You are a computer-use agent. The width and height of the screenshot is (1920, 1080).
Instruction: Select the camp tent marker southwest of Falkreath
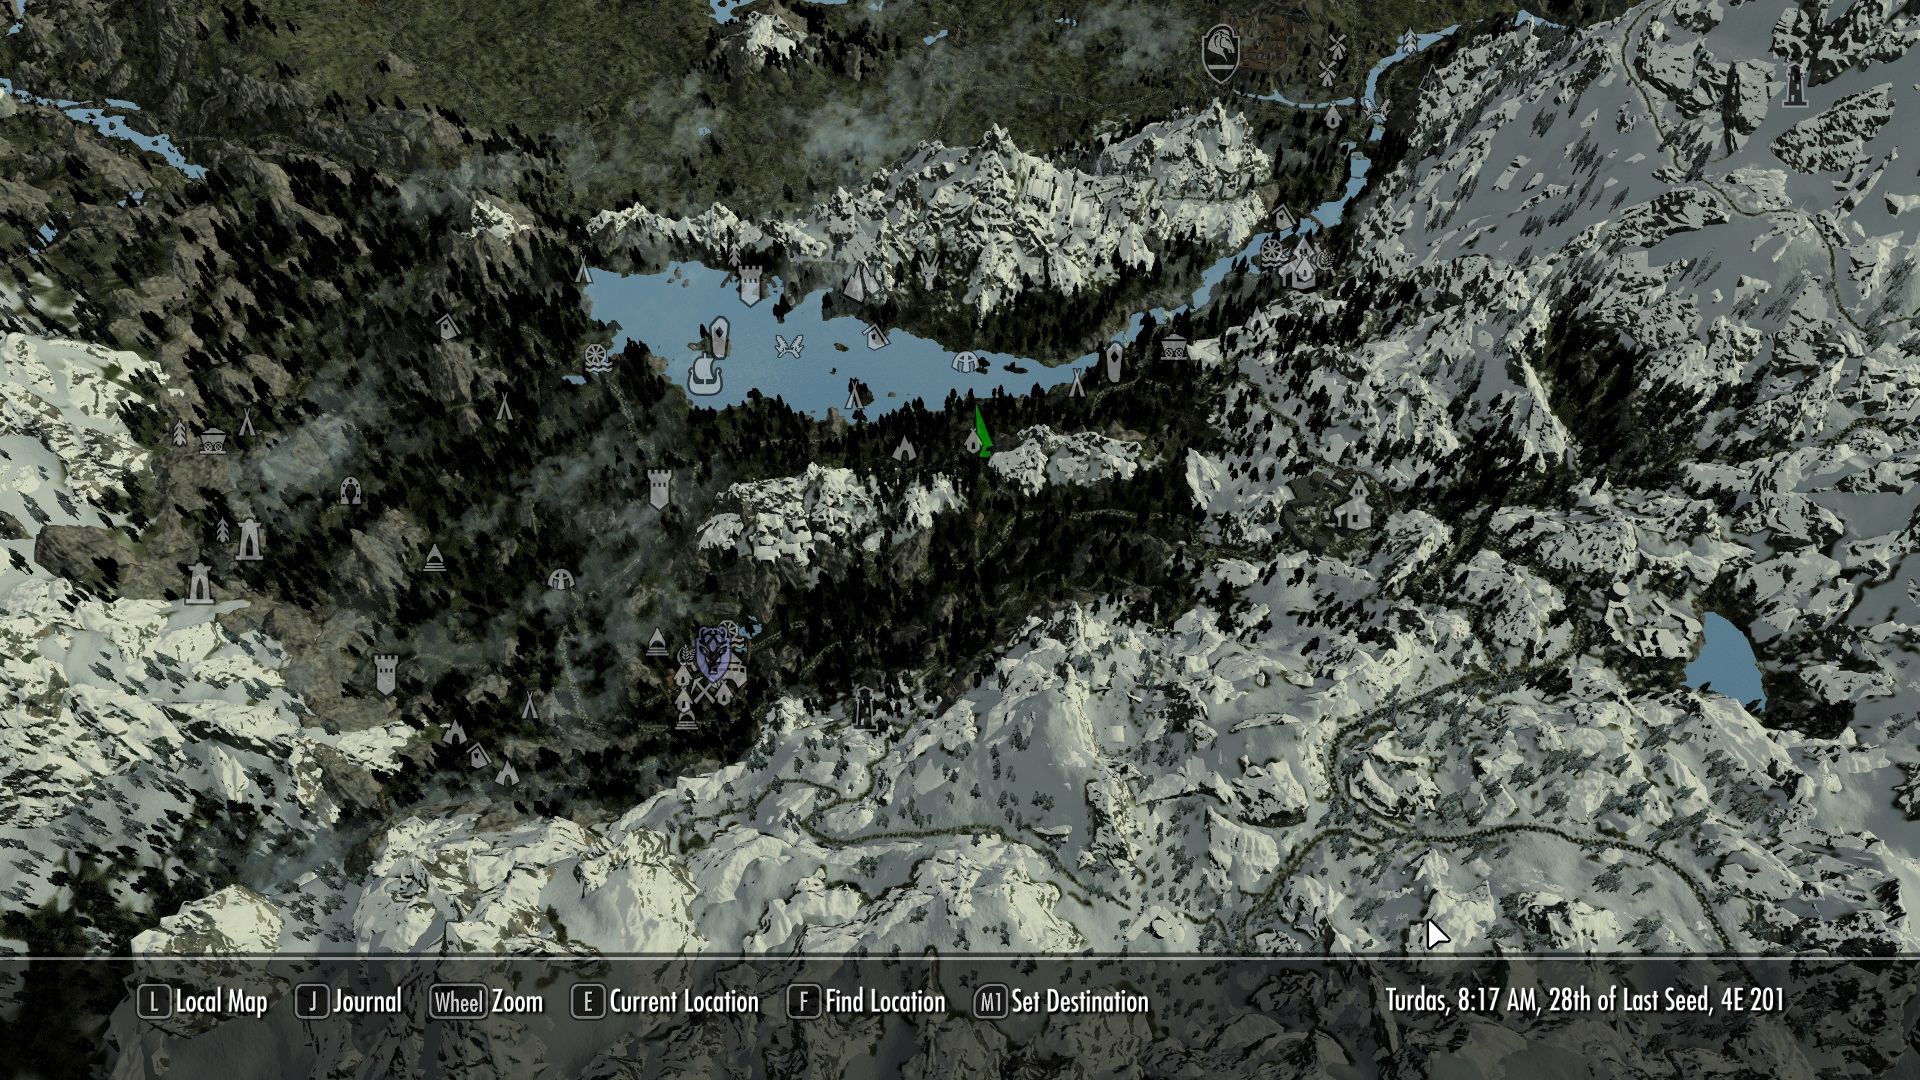pyautogui.click(x=530, y=706)
